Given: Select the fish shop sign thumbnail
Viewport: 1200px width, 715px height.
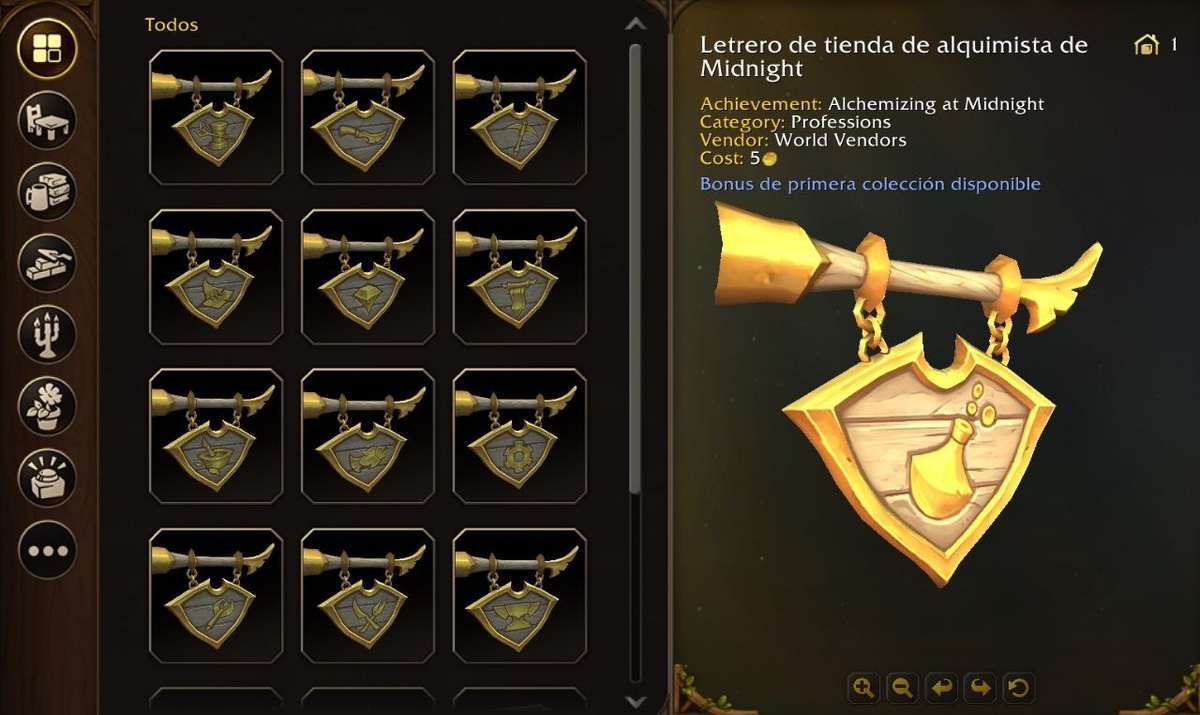Looking at the screenshot, I should (x=368, y=435).
